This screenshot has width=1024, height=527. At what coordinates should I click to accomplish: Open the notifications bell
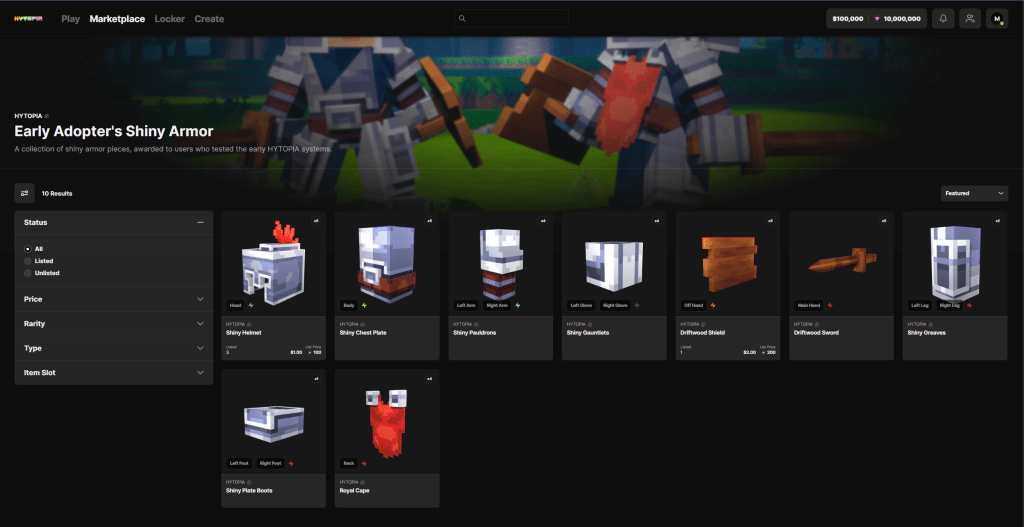click(x=943, y=18)
